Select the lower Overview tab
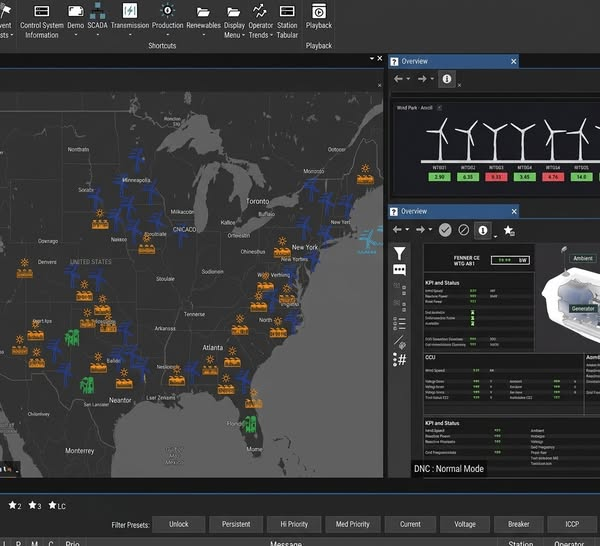The width and height of the screenshot is (600, 546). (453, 211)
